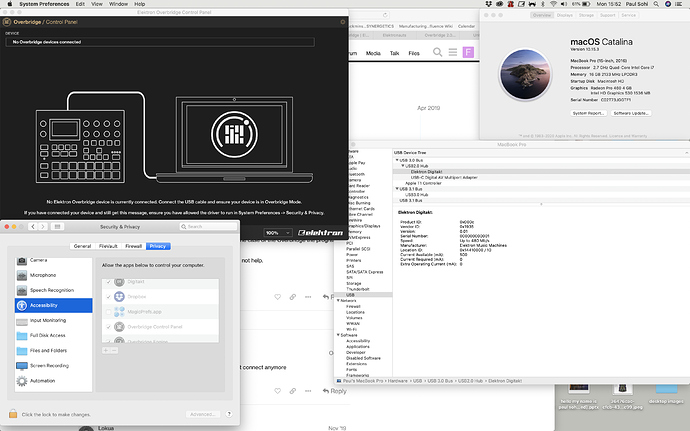The height and width of the screenshot is (431, 690).
Task: Open the 100% zoom dropdown in Overbridge
Action: tap(277, 232)
